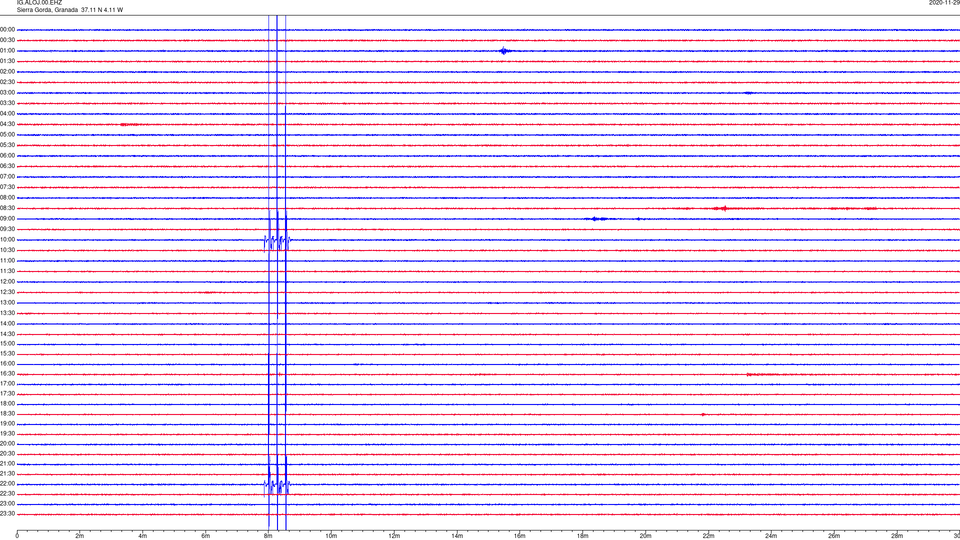Screen dimensions: 960x540
Task: Click the 20m tick on the time axis
Action: (x=645, y=536)
